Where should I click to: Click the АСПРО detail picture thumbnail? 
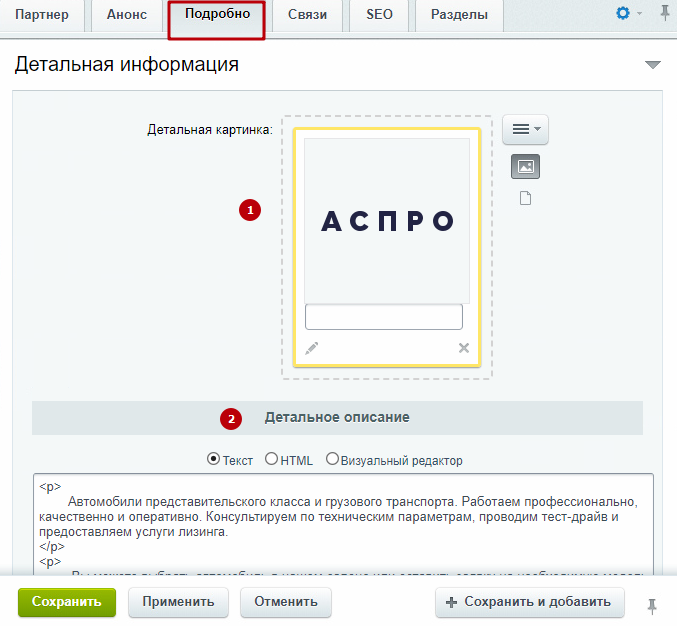(387, 221)
